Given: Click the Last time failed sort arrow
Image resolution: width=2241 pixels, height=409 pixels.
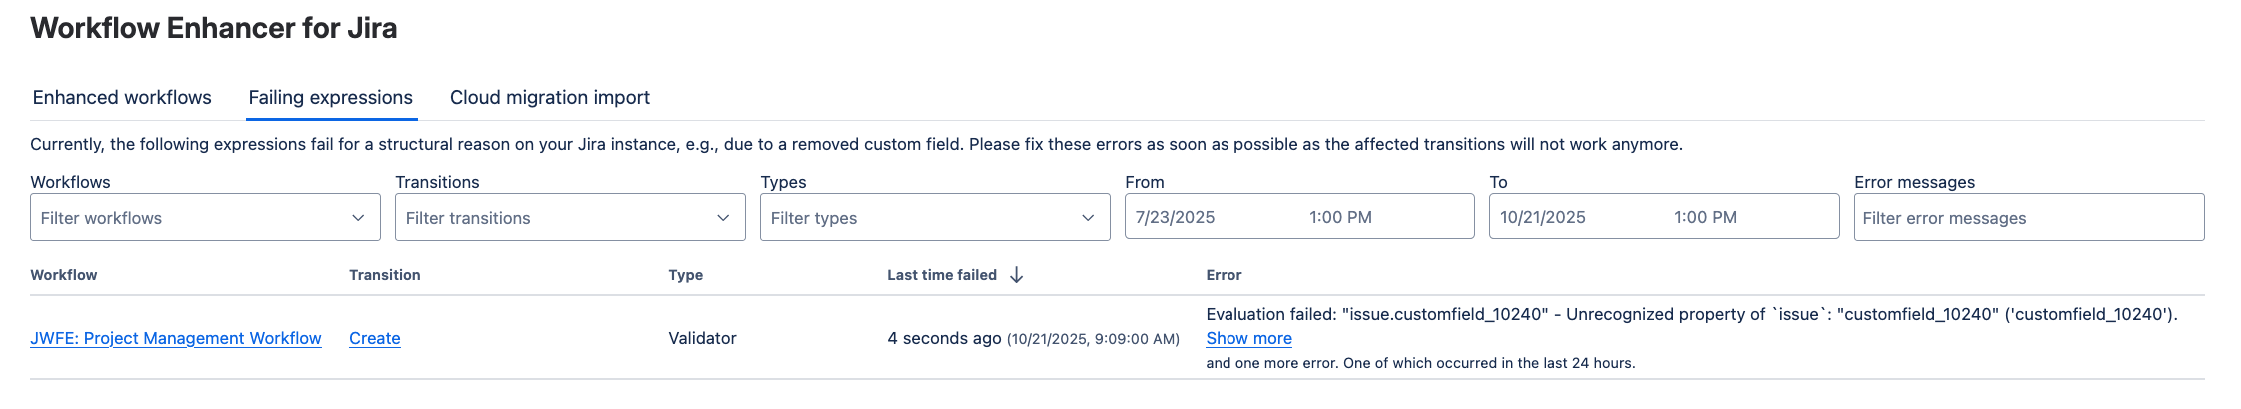Looking at the screenshot, I should [1016, 275].
